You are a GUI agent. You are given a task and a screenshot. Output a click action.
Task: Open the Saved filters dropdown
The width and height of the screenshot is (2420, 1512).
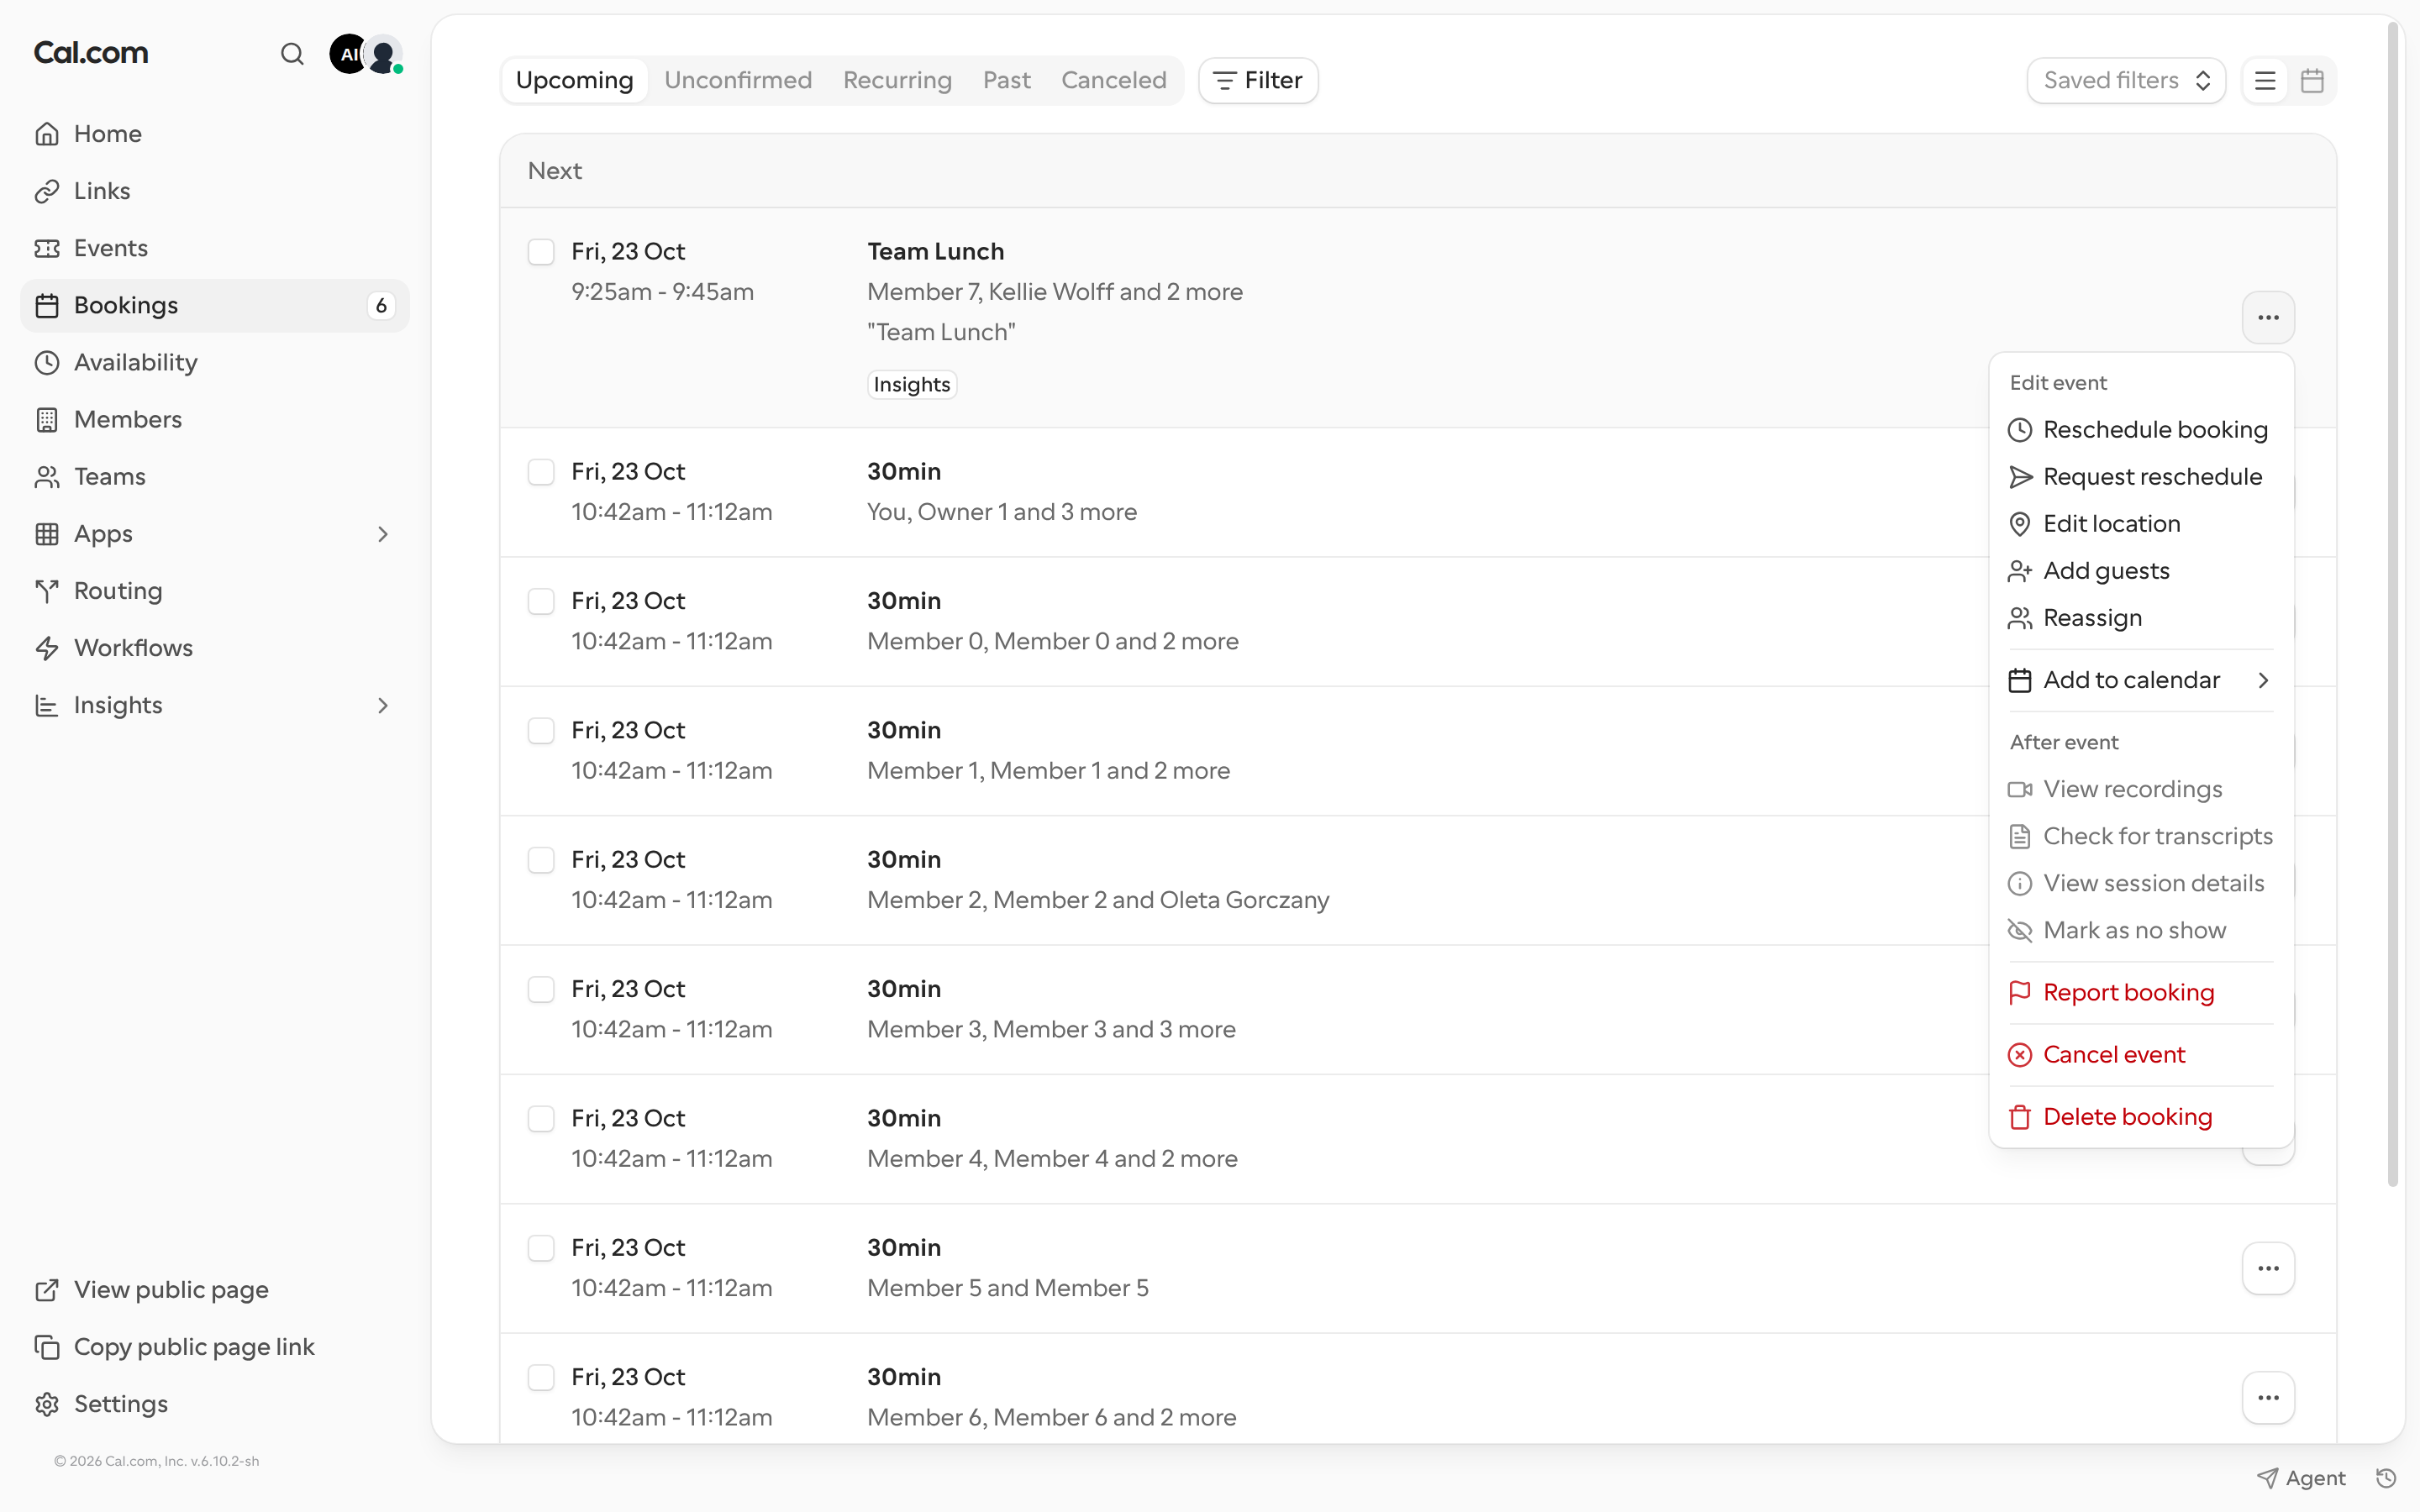tap(2126, 80)
